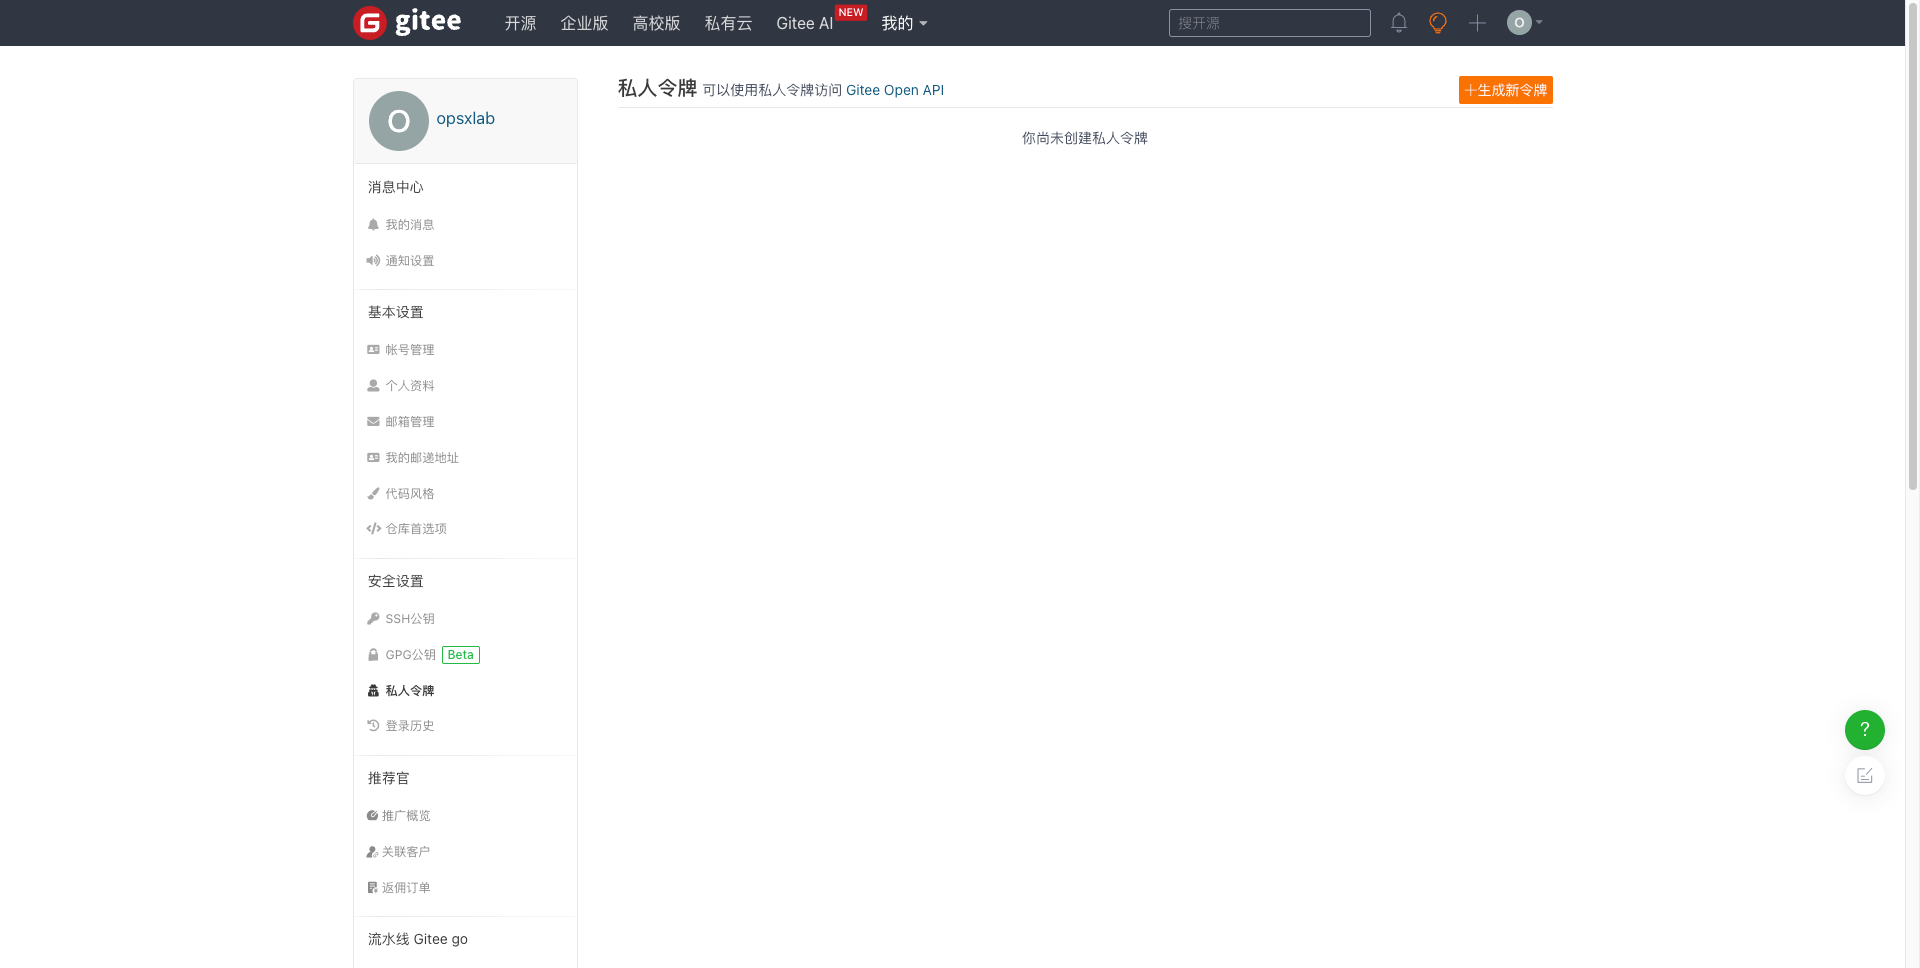Click the brush icon beside 代码风格
Viewport: 1920px width, 968px height.
[373, 494]
